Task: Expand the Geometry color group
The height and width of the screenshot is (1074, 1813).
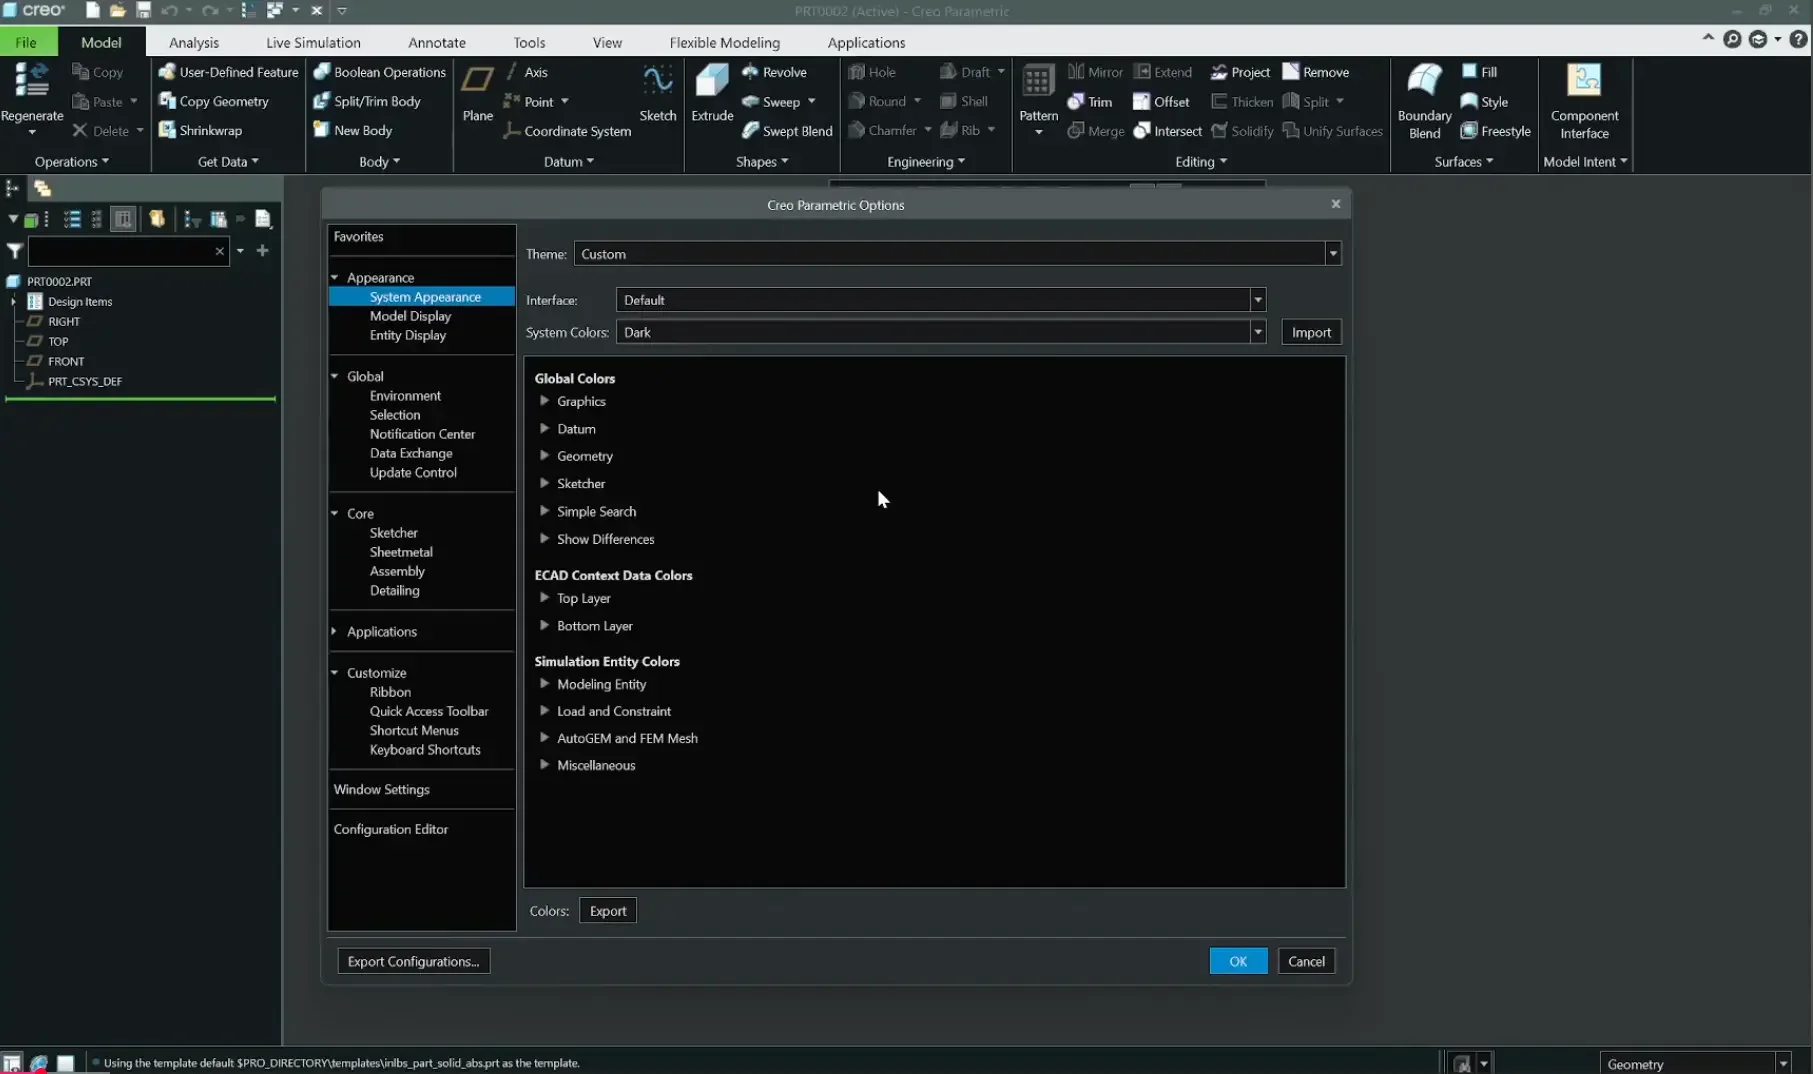Action: point(544,456)
